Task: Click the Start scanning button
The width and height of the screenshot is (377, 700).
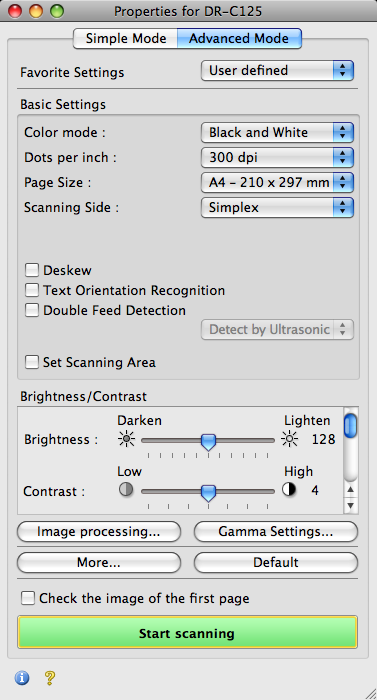Action: 187,633
